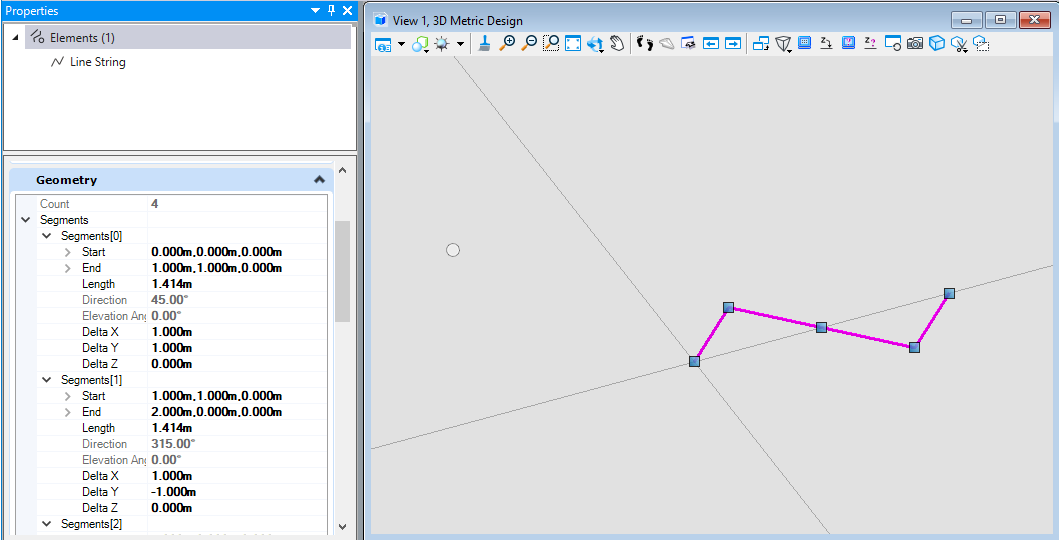Viewport: 1059px width, 540px height.
Task: Close the Properties panel
Action: (x=347, y=10)
